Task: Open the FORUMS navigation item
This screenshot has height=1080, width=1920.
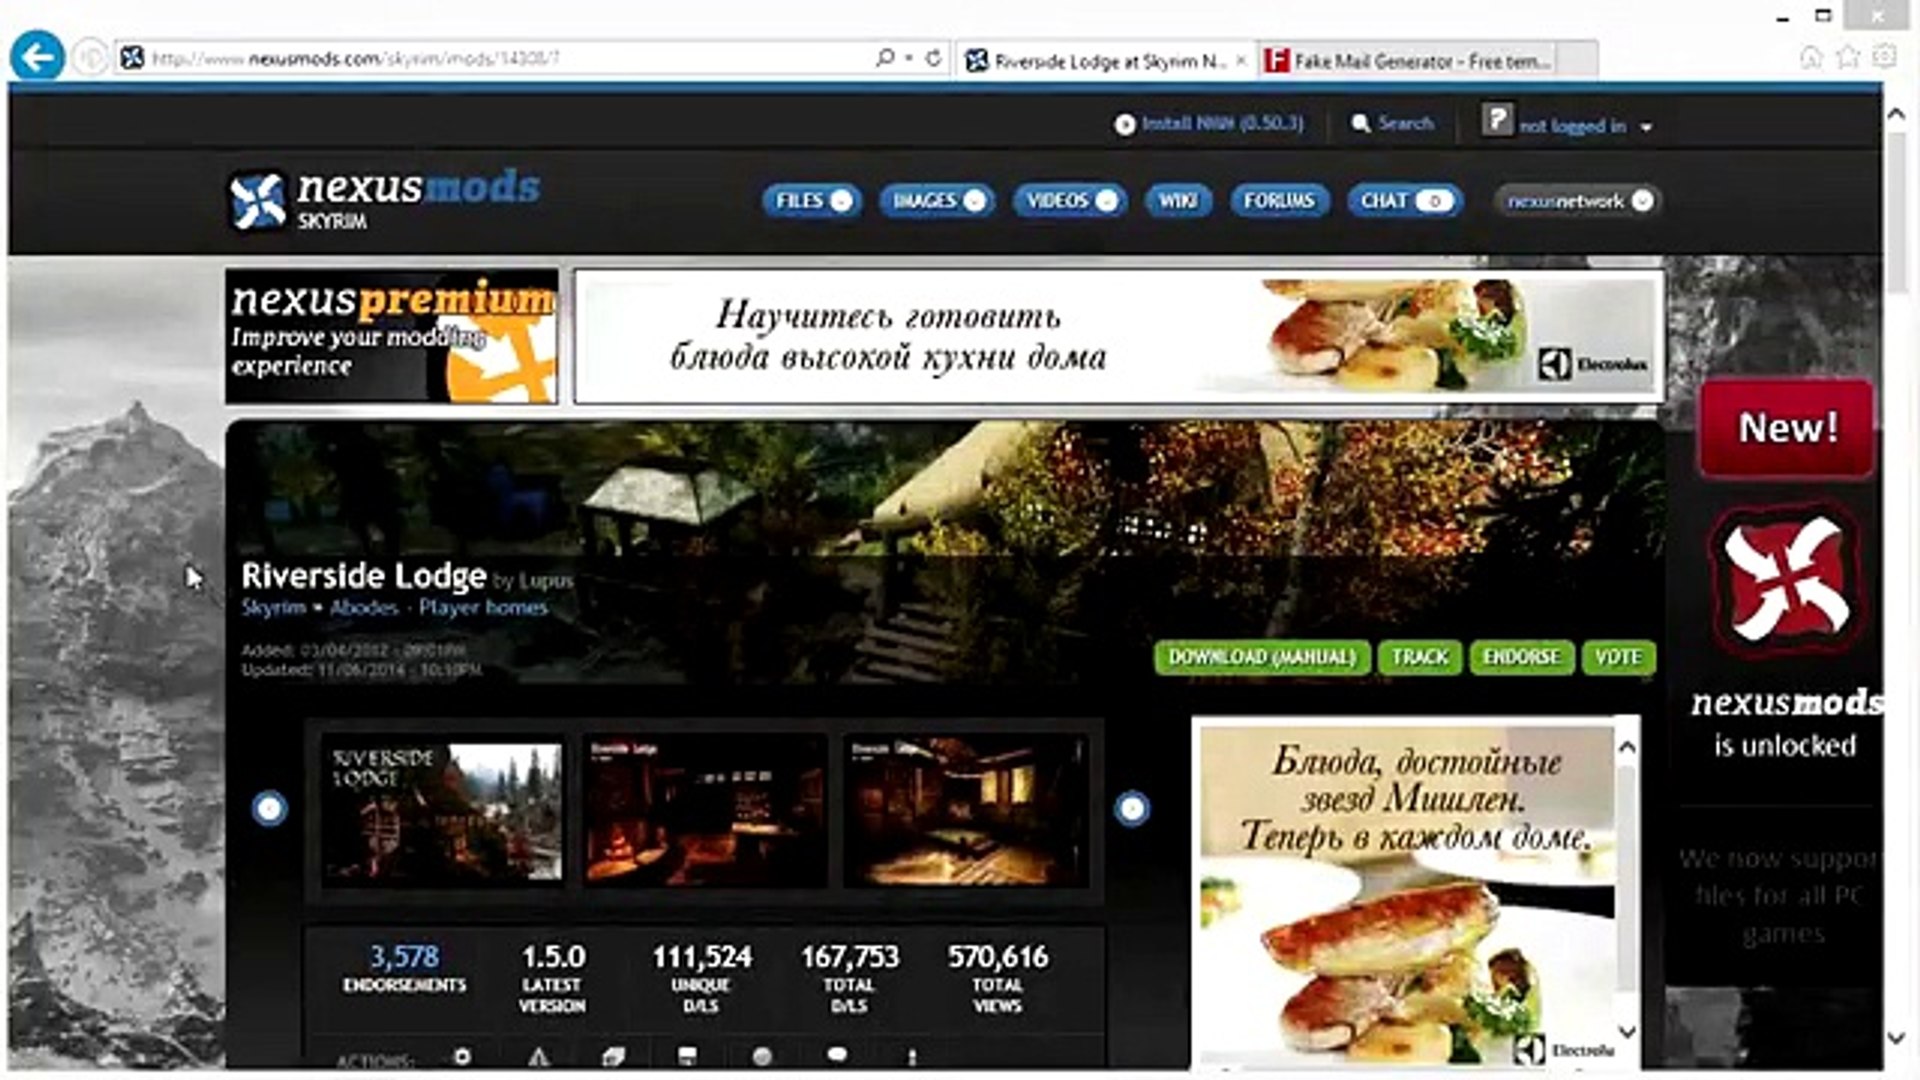Action: click(x=1279, y=201)
